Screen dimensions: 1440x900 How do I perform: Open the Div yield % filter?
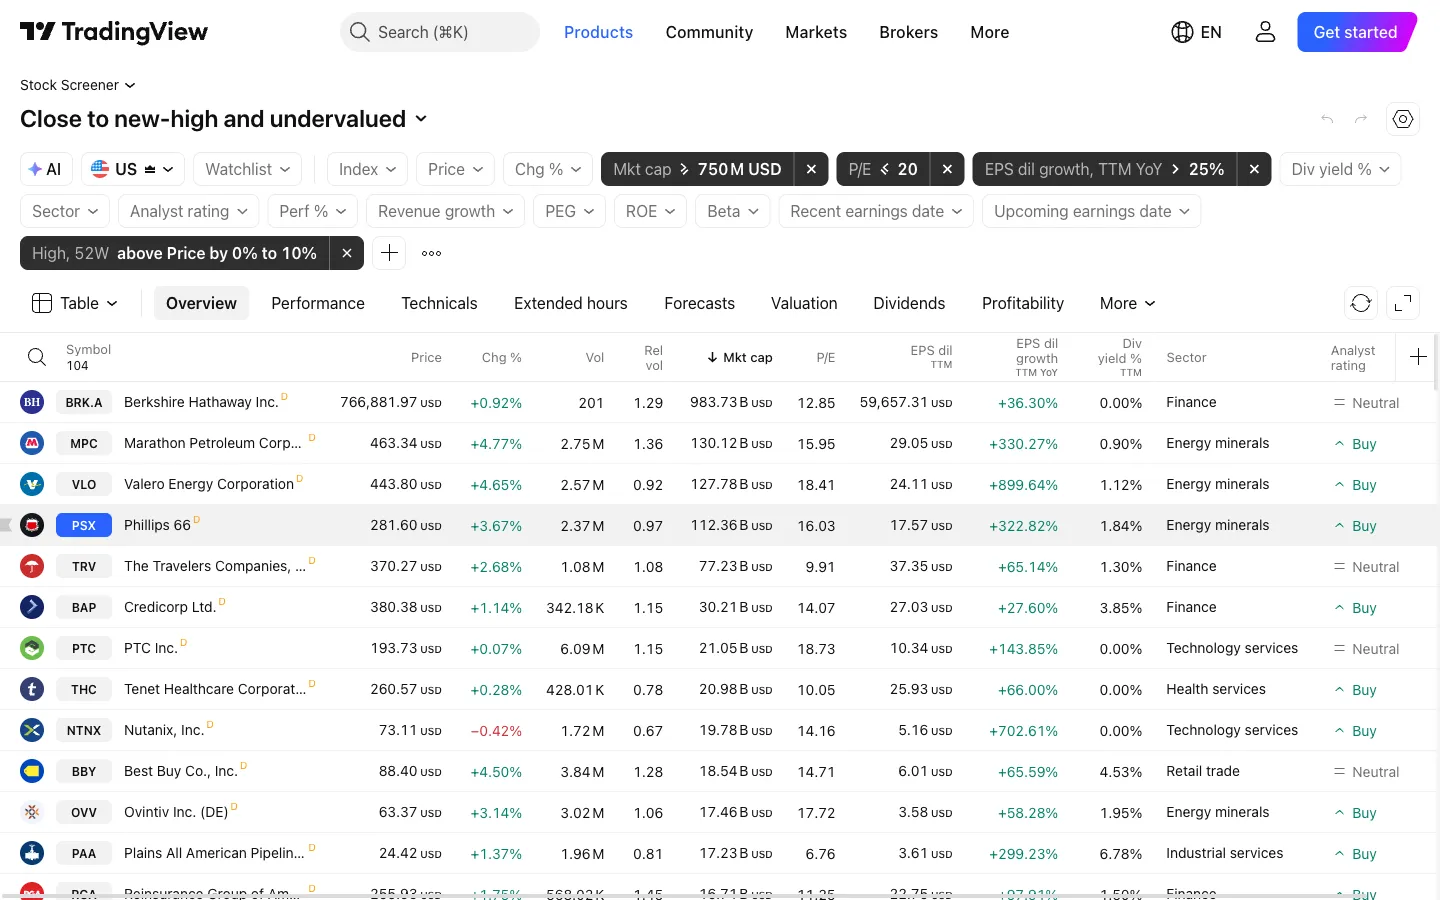coord(1340,169)
